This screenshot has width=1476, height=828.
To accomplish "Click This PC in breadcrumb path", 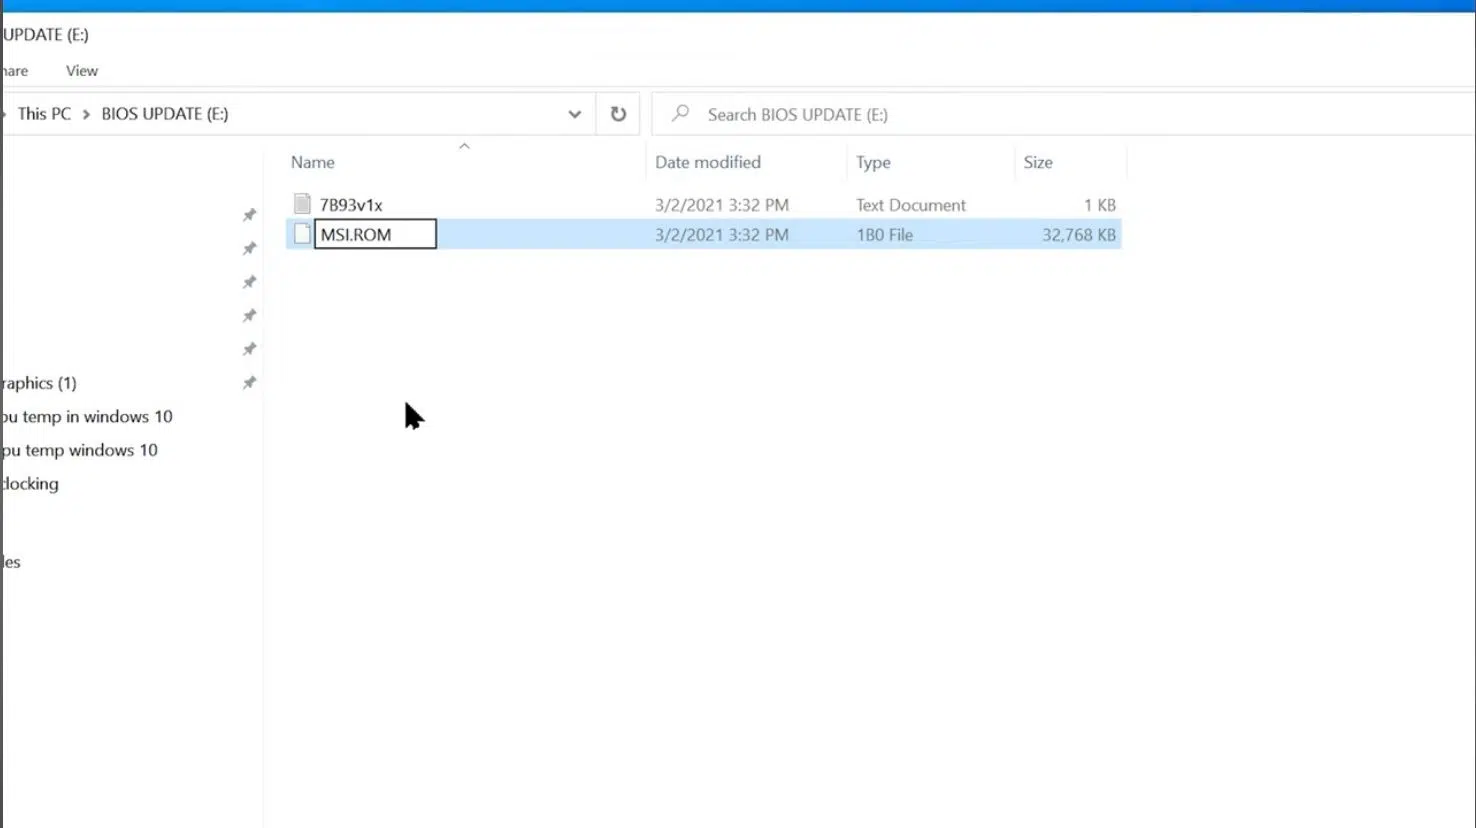I will click(44, 114).
